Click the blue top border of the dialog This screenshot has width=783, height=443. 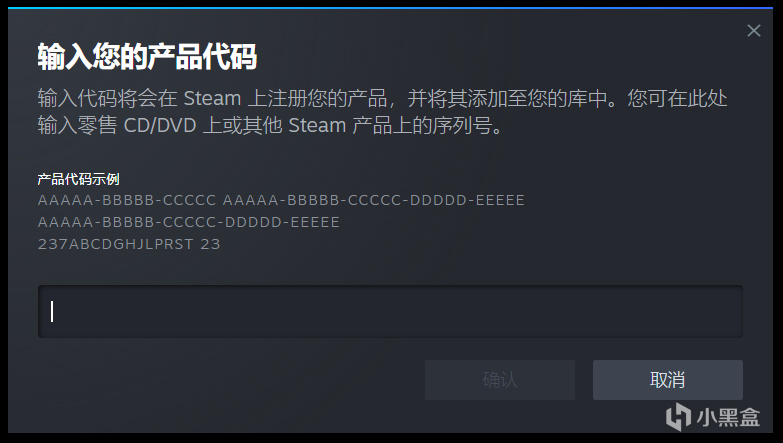click(390, 8)
